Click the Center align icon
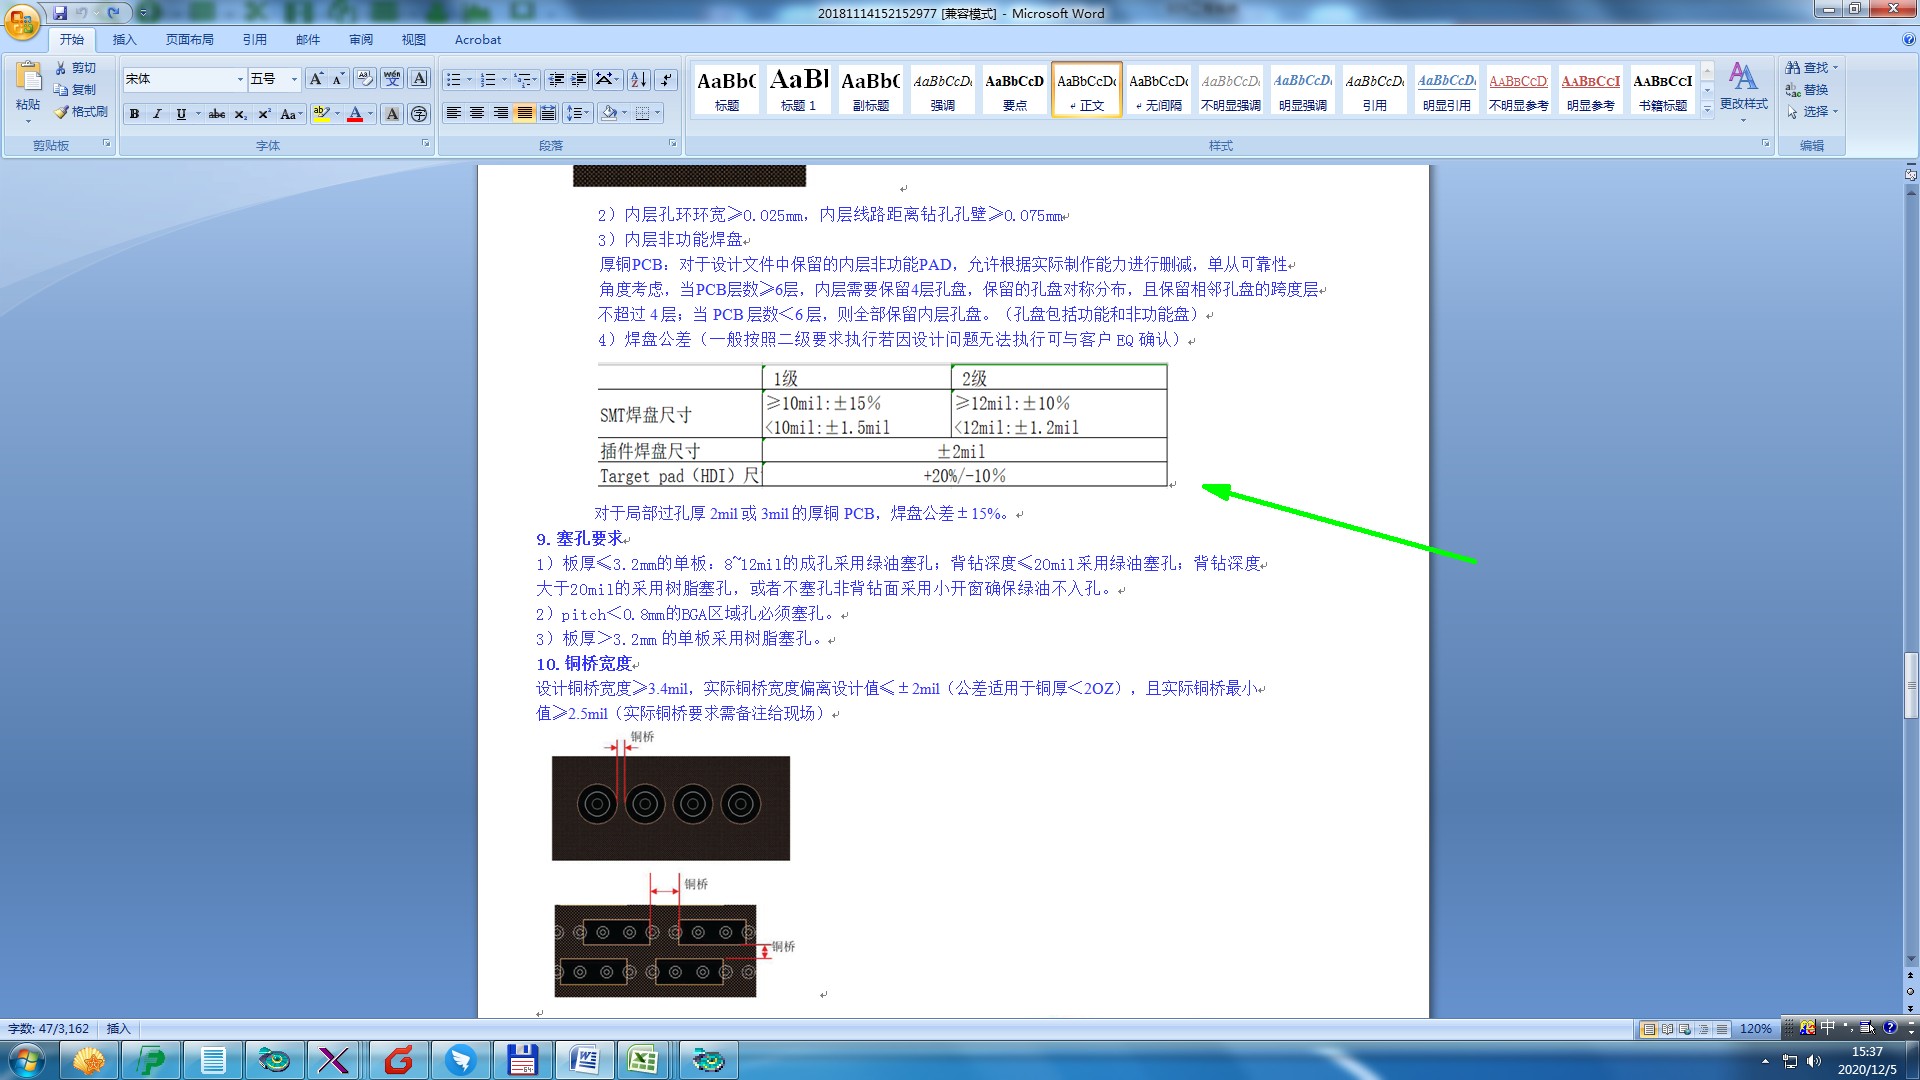1920x1080 pixels. click(477, 113)
